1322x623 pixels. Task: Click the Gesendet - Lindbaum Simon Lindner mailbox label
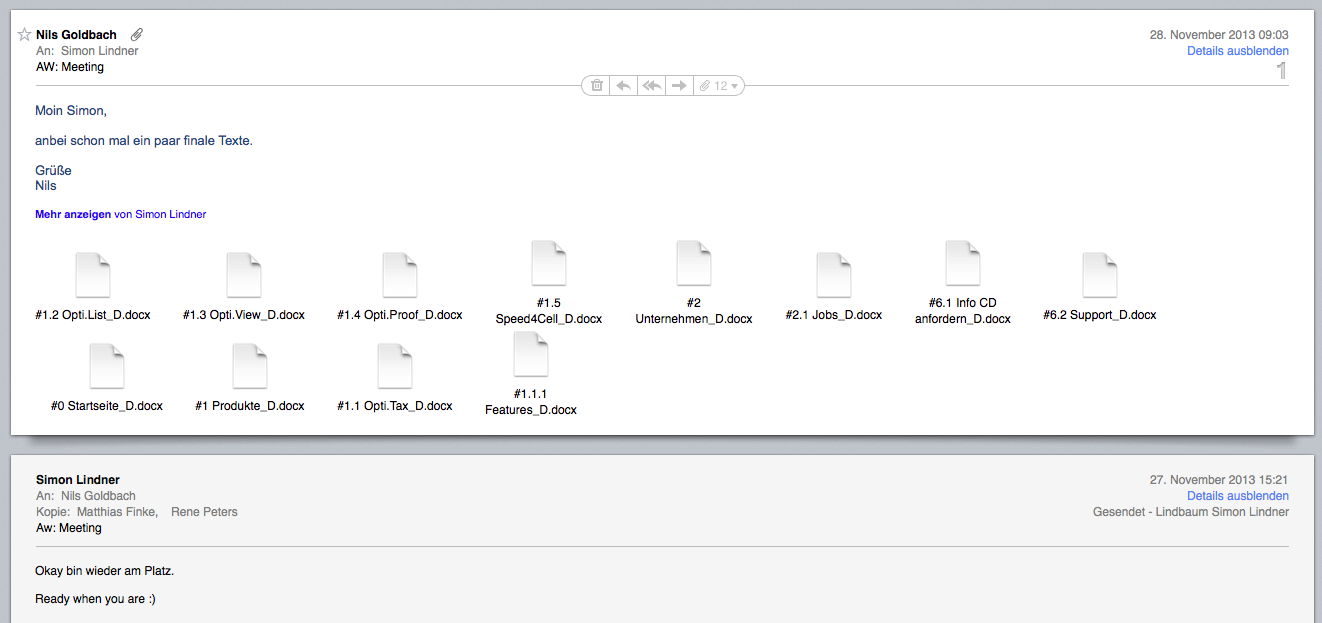click(x=1191, y=512)
